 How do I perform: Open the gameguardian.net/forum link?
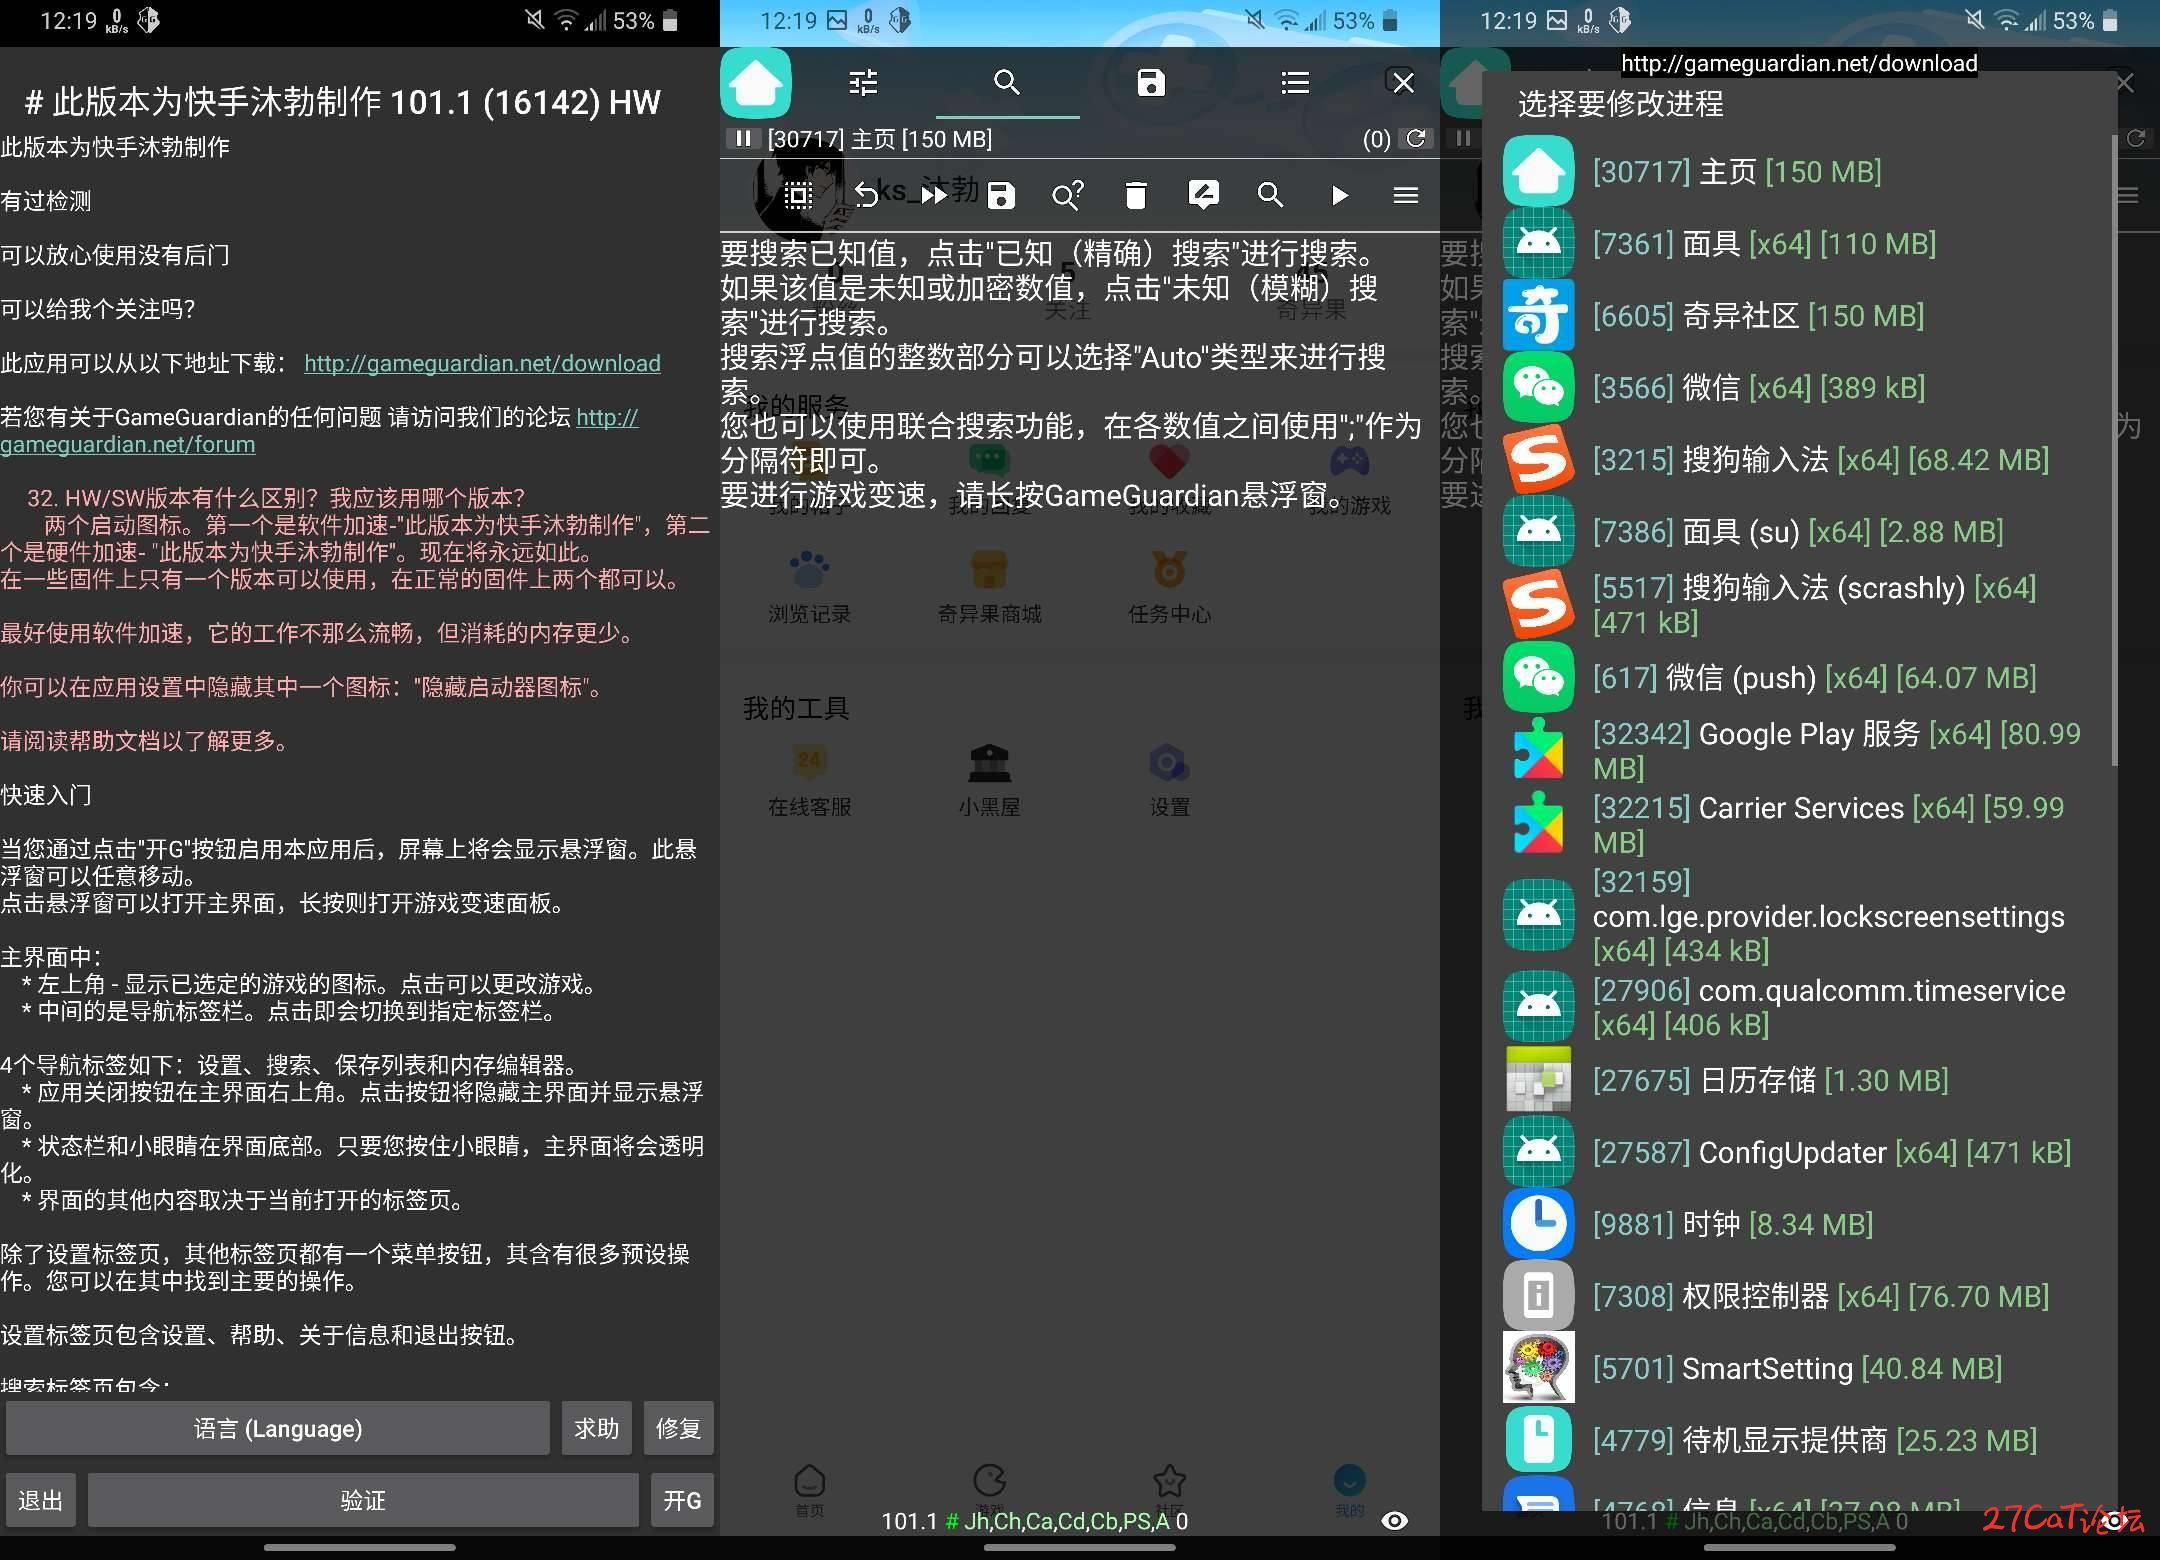pyautogui.click(x=319, y=430)
